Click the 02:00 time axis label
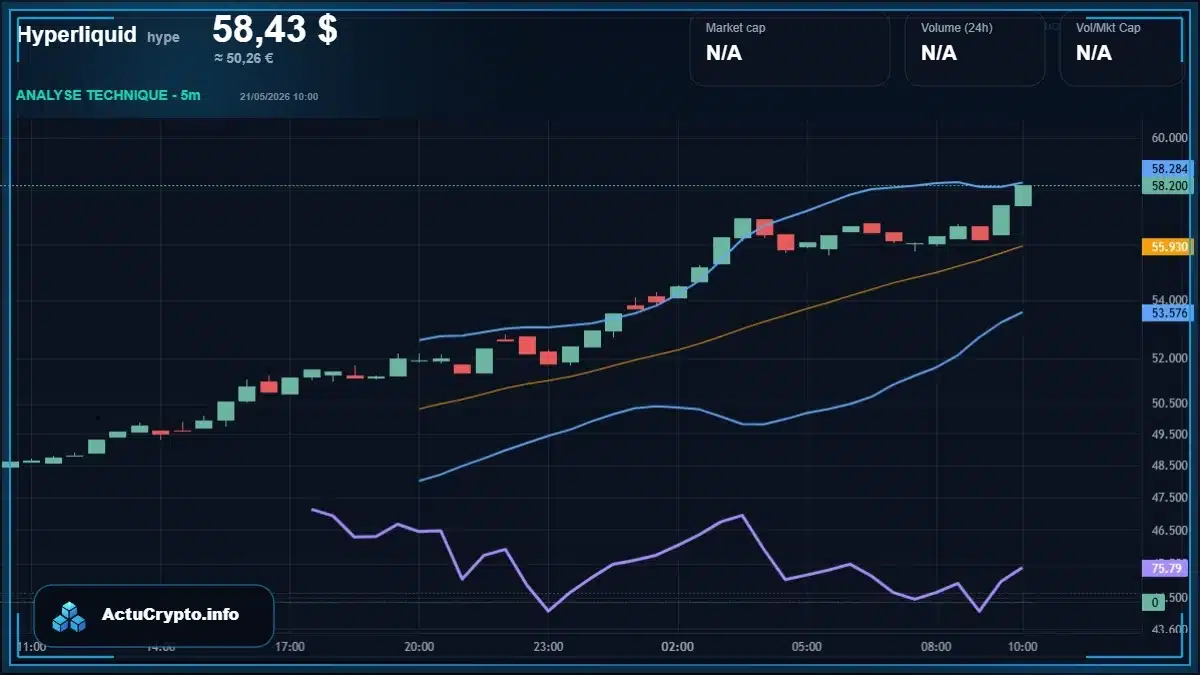The height and width of the screenshot is (675, 1200). pos(678,647)
